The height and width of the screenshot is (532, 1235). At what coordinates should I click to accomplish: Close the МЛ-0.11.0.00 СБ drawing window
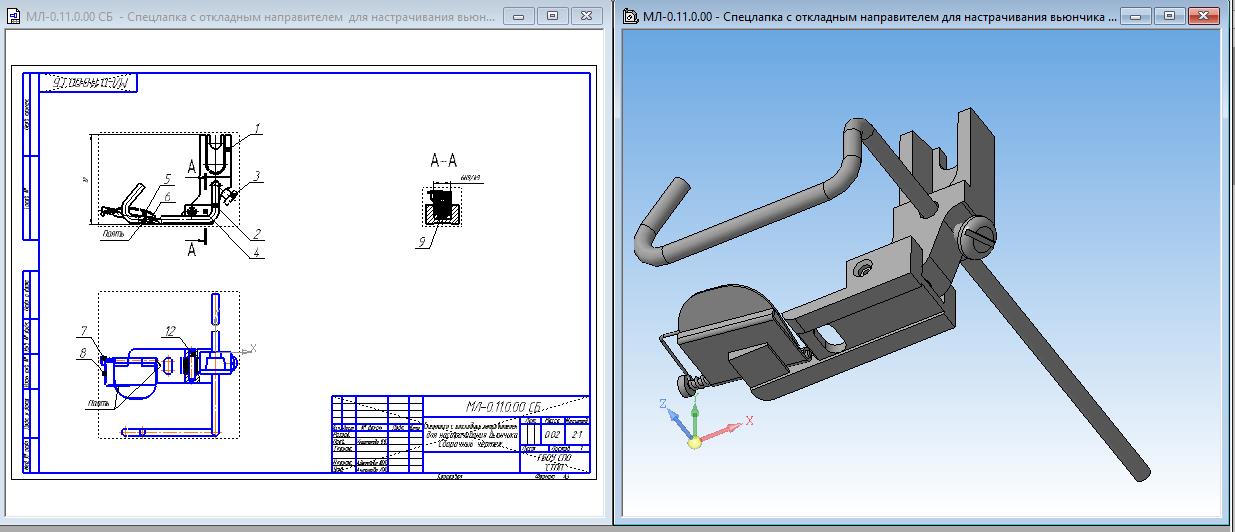[586, 16]
